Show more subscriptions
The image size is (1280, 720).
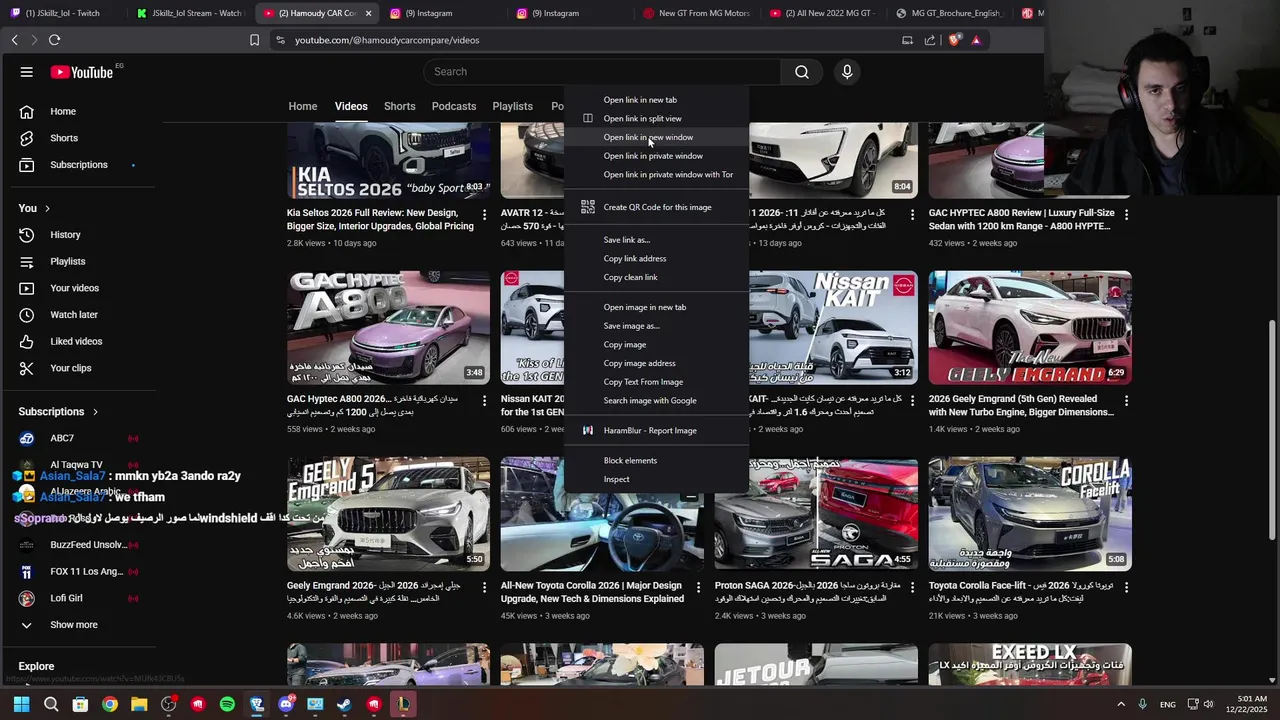73,625
